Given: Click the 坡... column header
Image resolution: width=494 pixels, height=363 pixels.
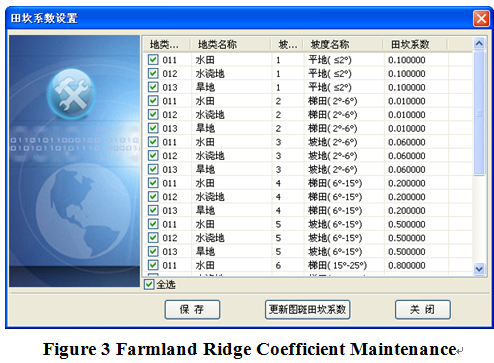Looking at the screenshot, I should click(x=287, y=44).
